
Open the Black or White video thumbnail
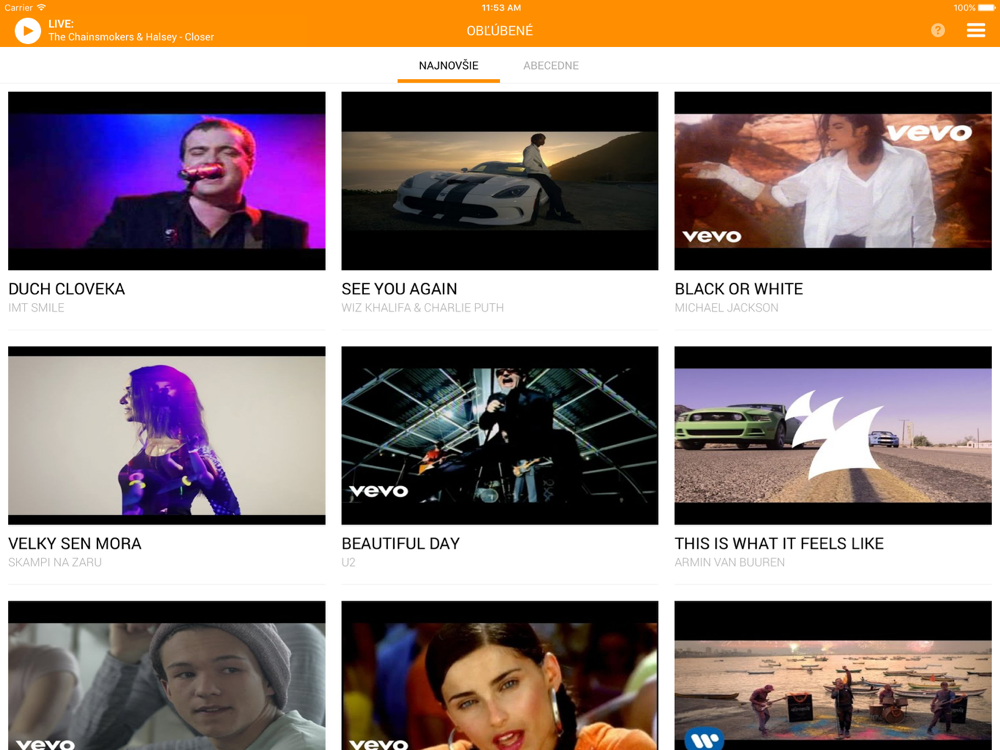point(833,180)
